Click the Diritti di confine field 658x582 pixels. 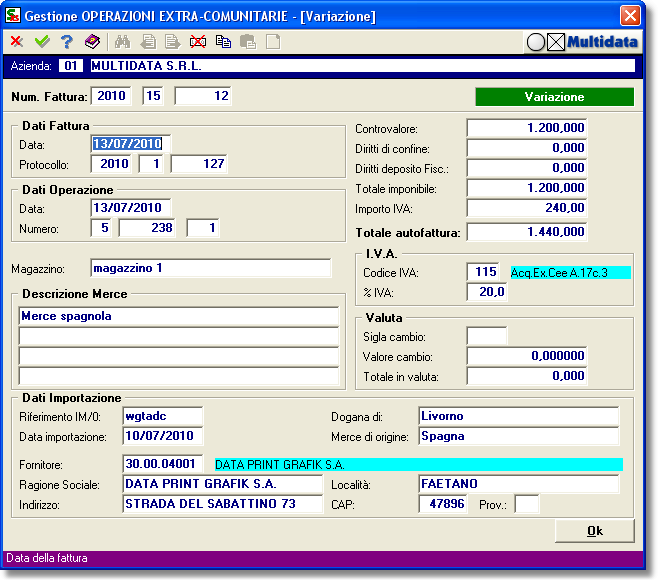[527, 148]
